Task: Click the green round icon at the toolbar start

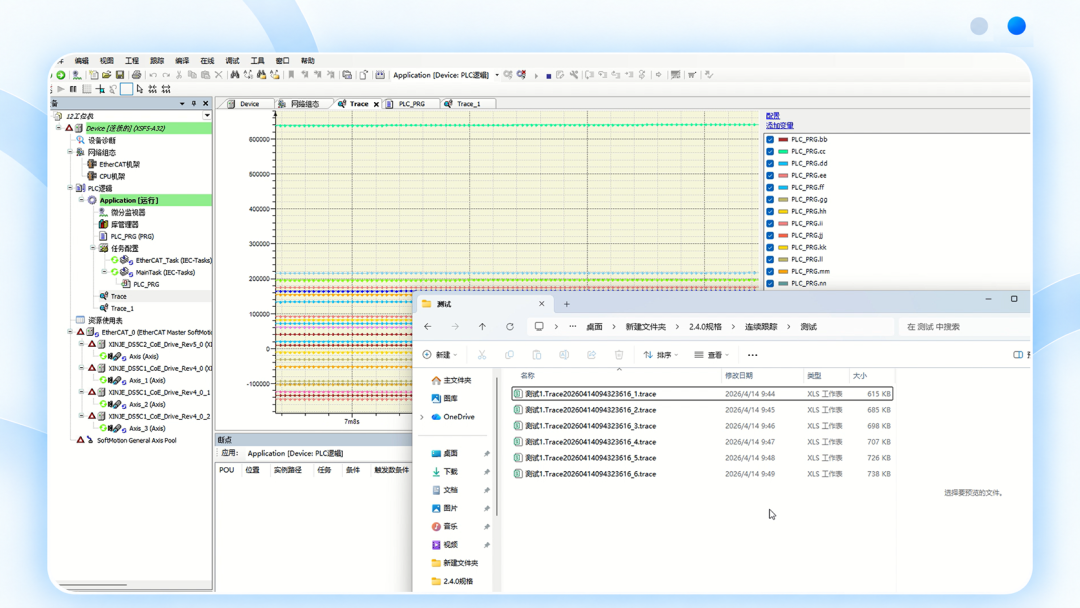Action: [61, 75]
